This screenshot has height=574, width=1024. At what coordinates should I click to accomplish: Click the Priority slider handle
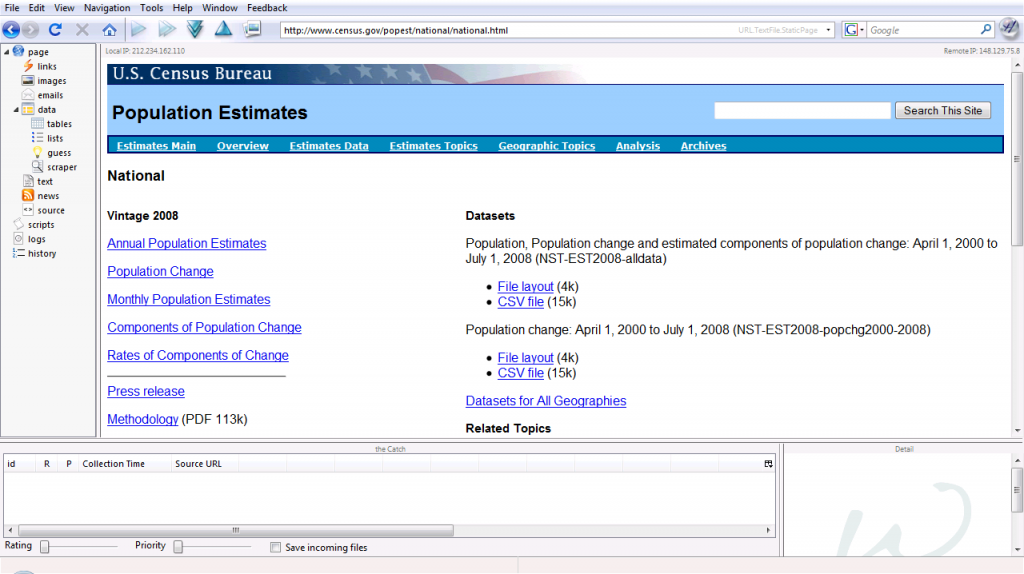pos(178,546)
